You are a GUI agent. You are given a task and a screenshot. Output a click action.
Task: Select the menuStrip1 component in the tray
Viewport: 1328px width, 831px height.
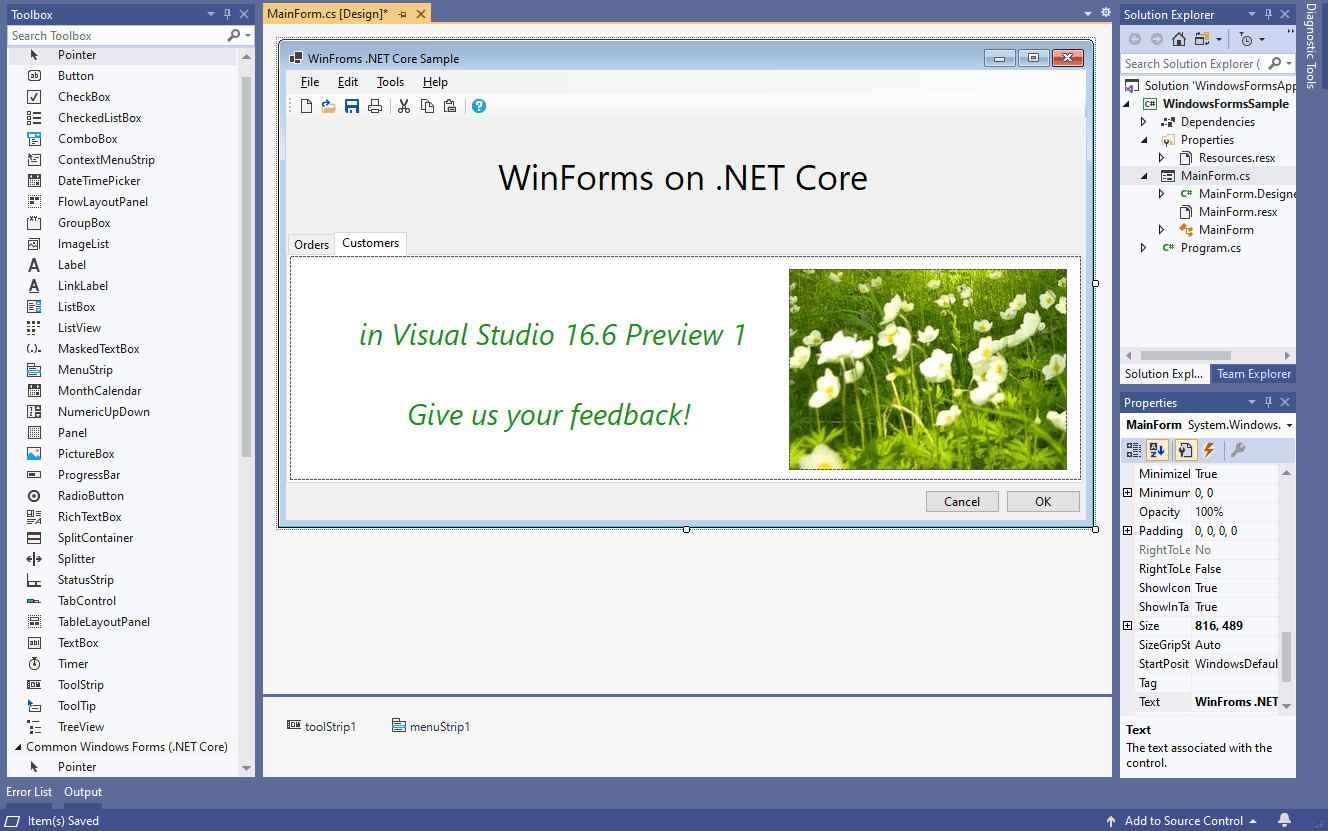[430, 726]
